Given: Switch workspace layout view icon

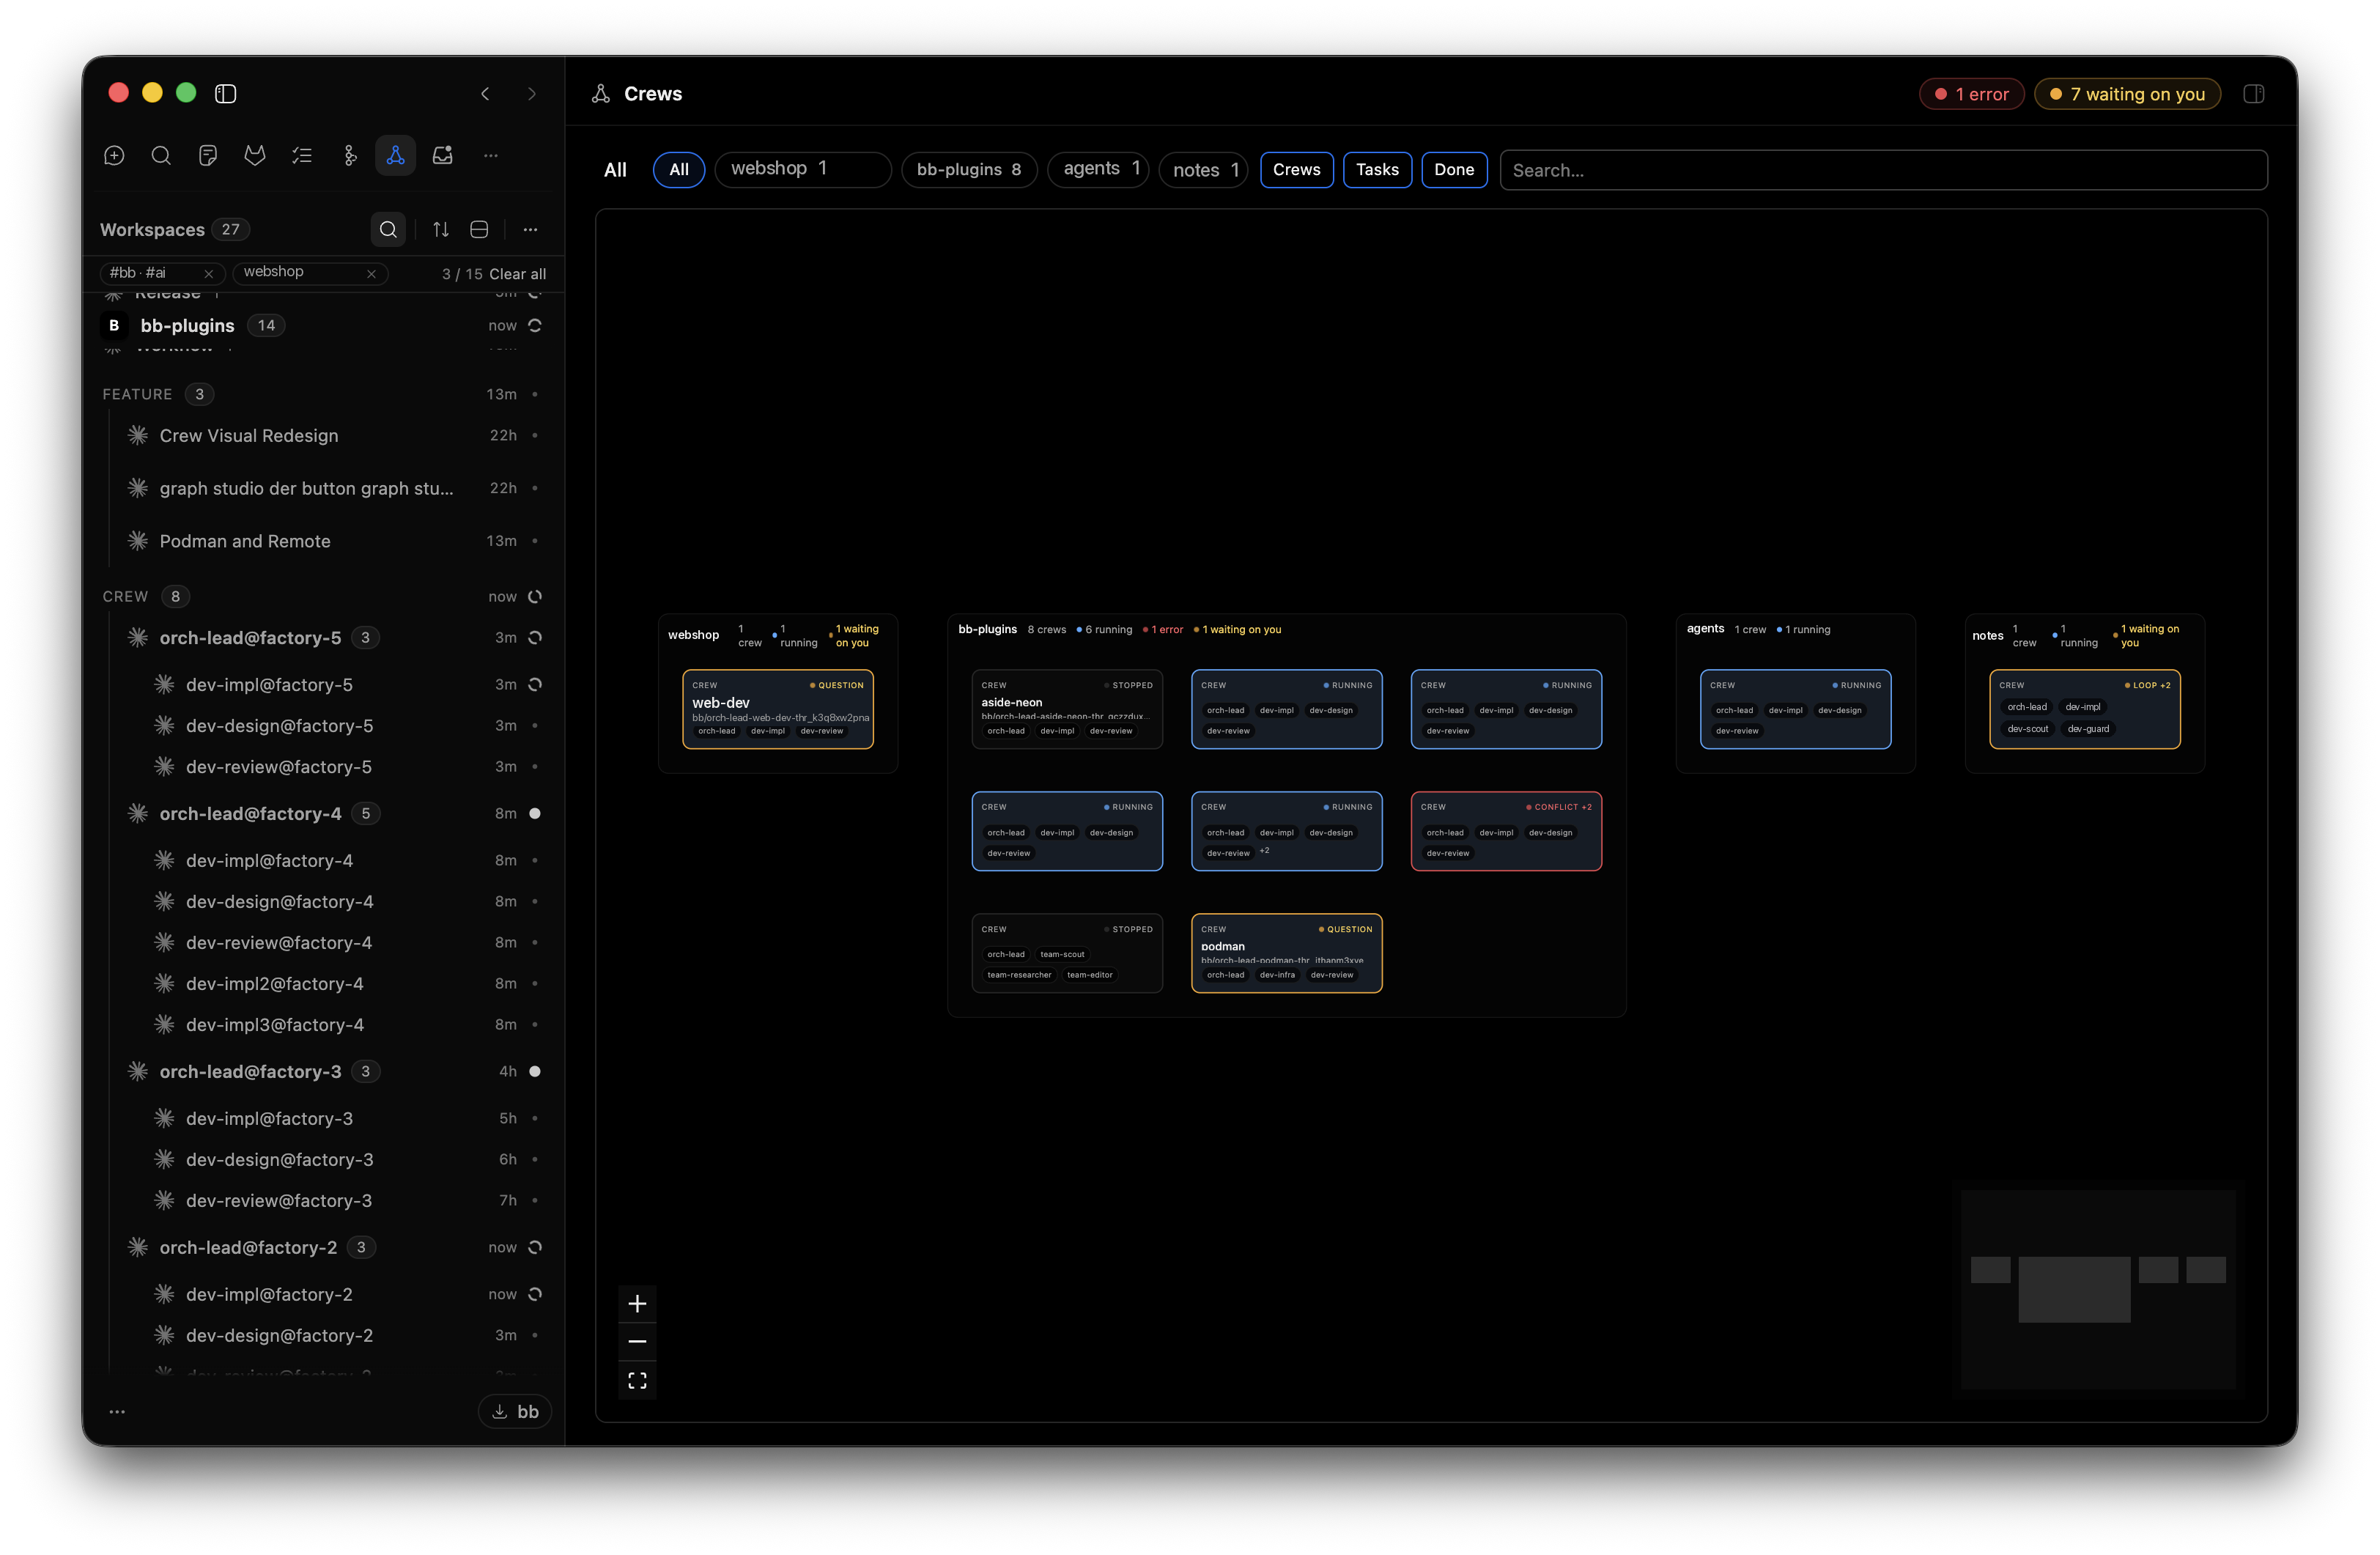Looking at the screenshot, I should pos(479,229).
